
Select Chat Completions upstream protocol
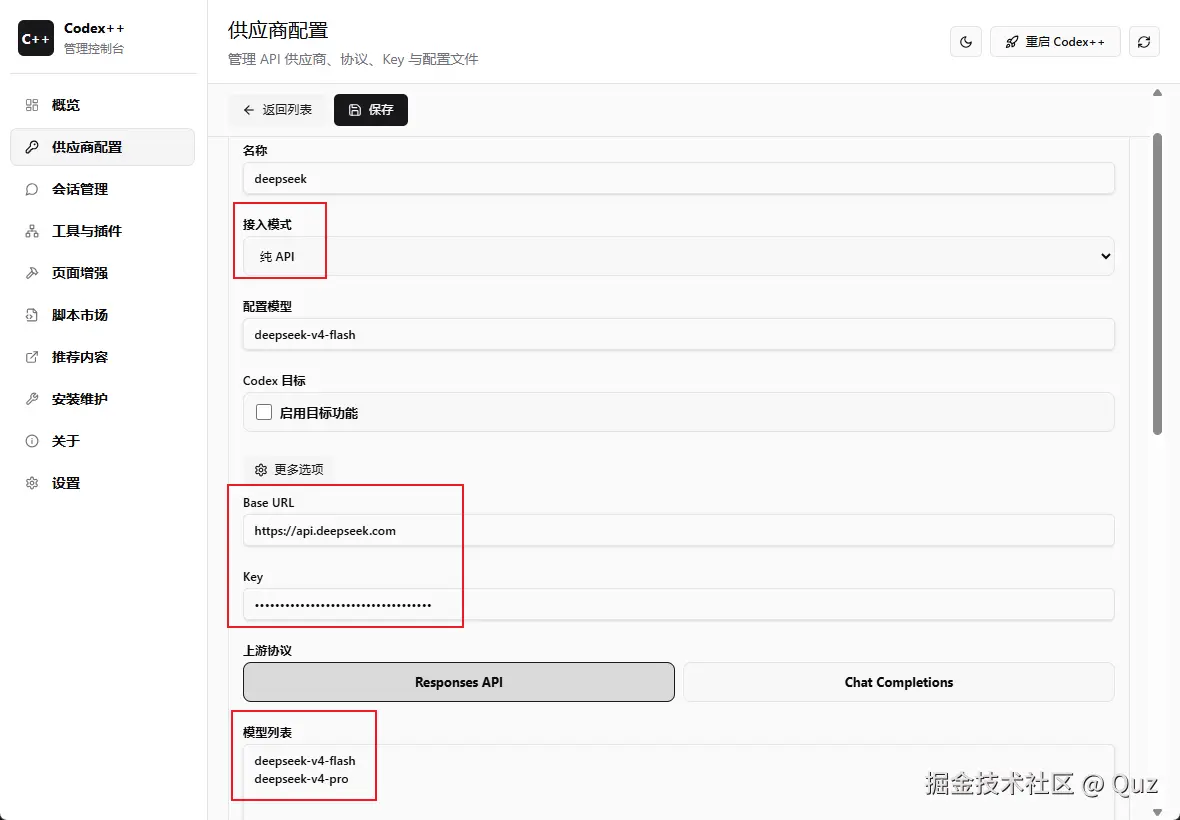coord(899,682)
